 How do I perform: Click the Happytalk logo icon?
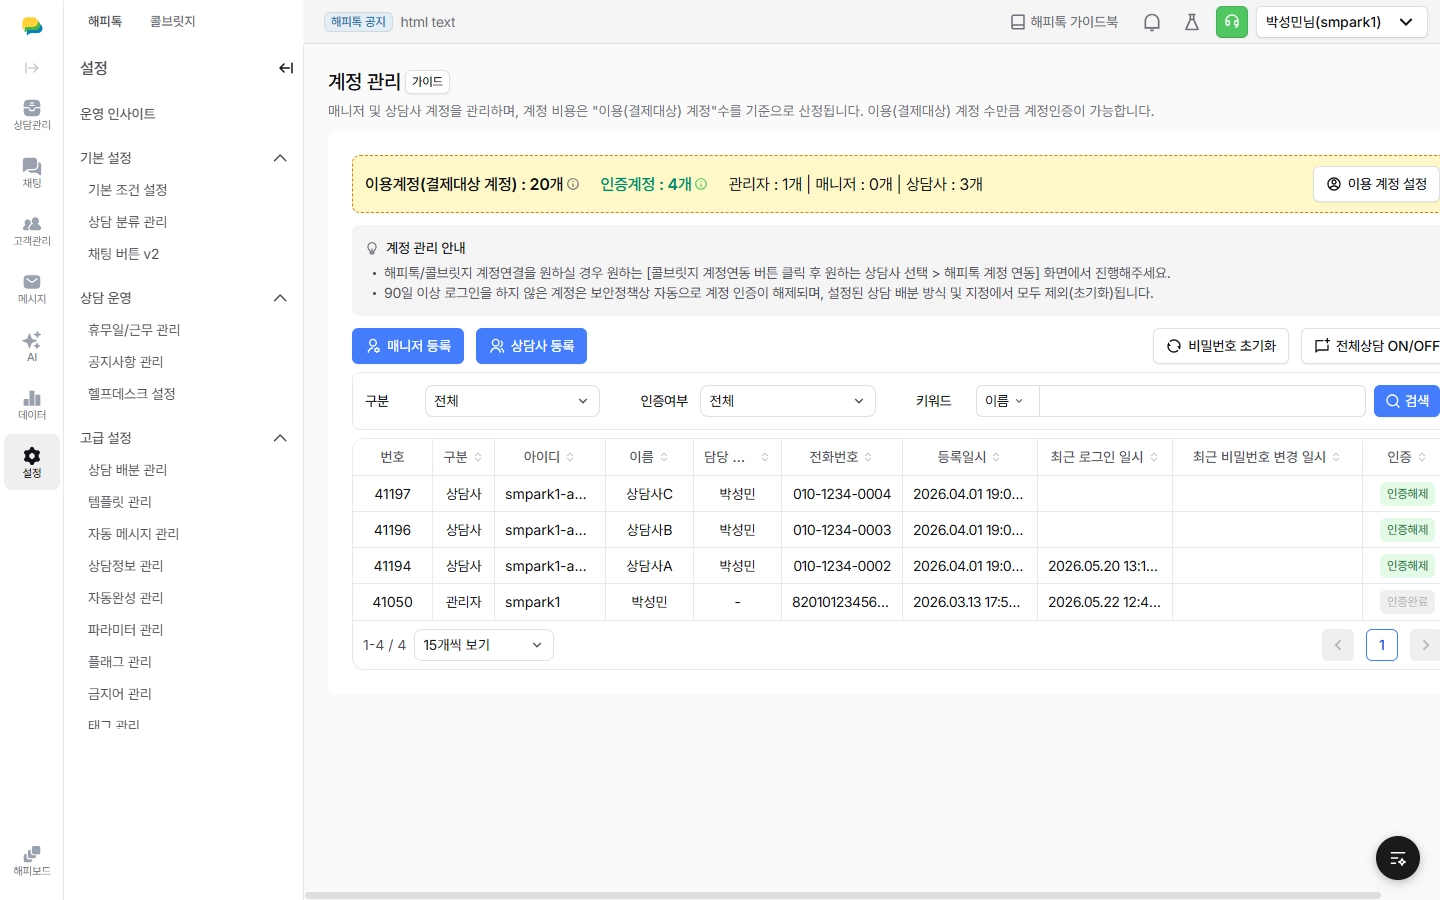coord(32,26)
